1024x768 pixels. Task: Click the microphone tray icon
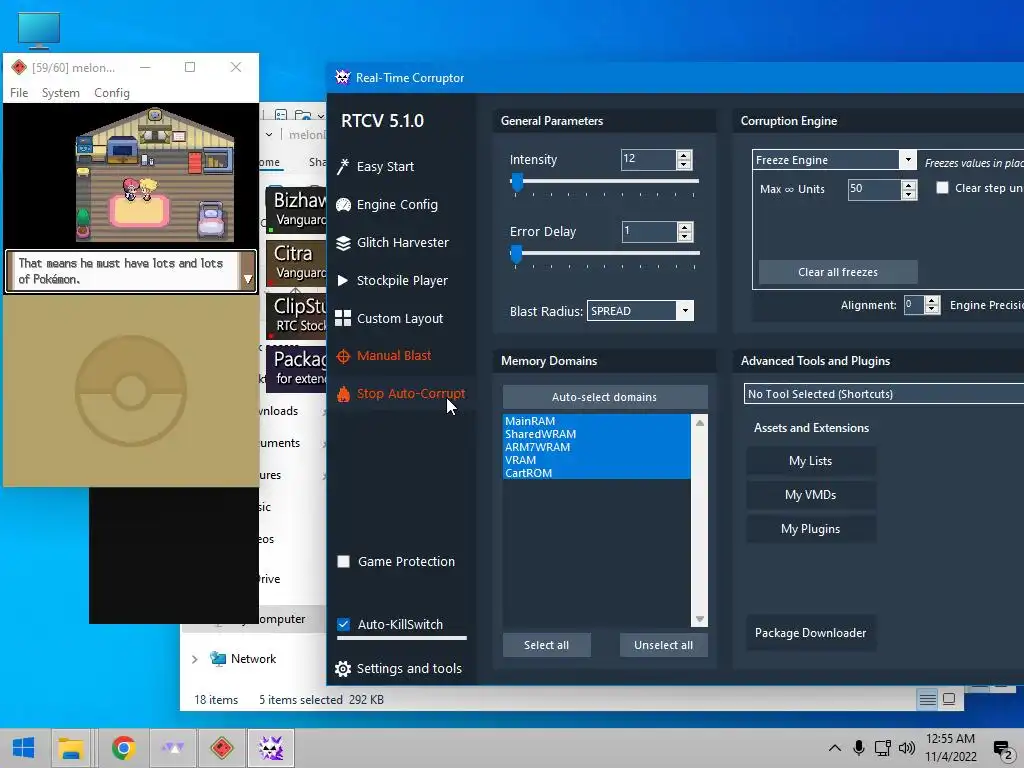click(859, 748)
